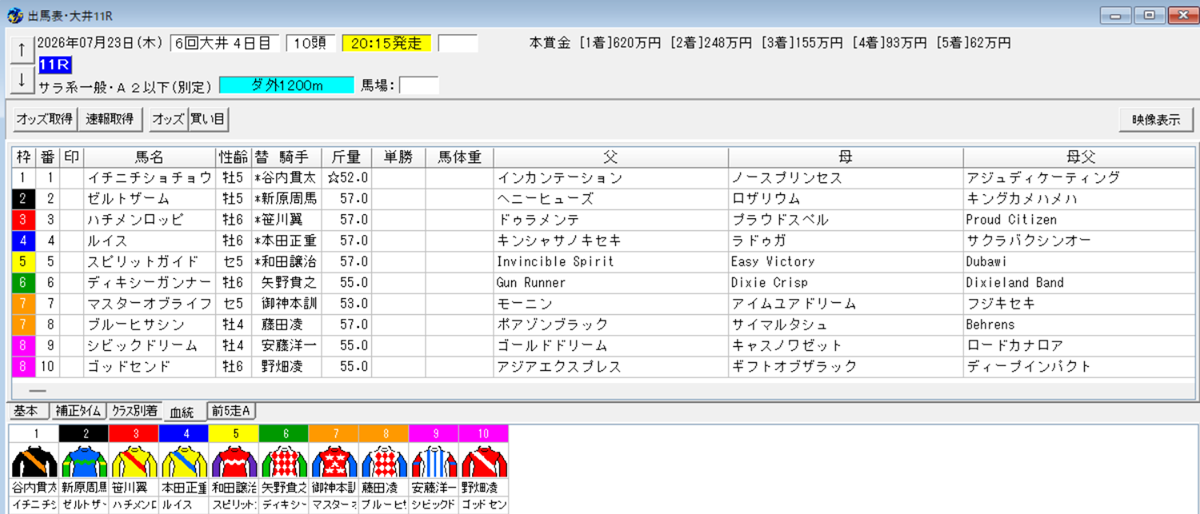Open the 前5走A tab
The height and width of the screenshot is (514, 1200).
[x=231, y=410]
